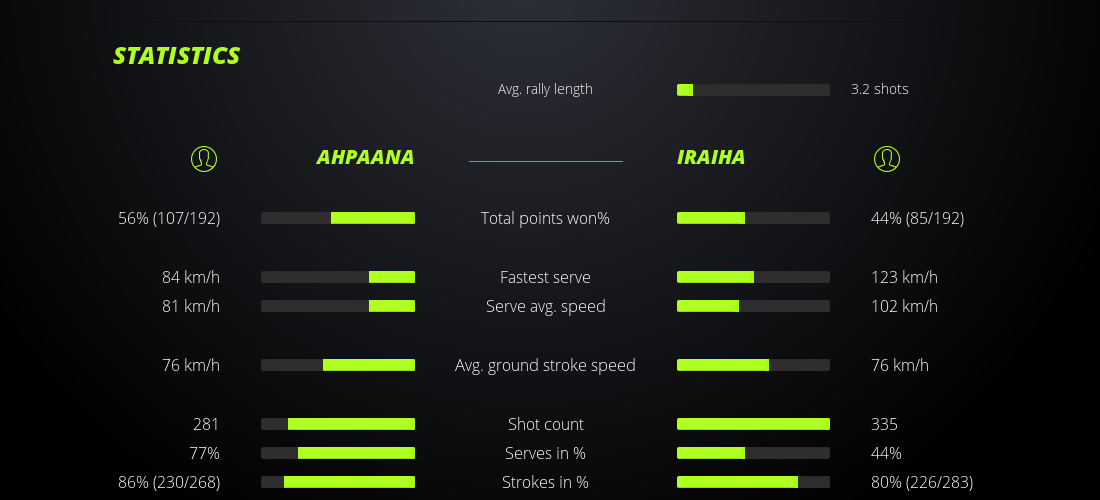Click Ahpaana's Shot count bar
Screen dimensions: 1100x500
(x=338, y=424)
